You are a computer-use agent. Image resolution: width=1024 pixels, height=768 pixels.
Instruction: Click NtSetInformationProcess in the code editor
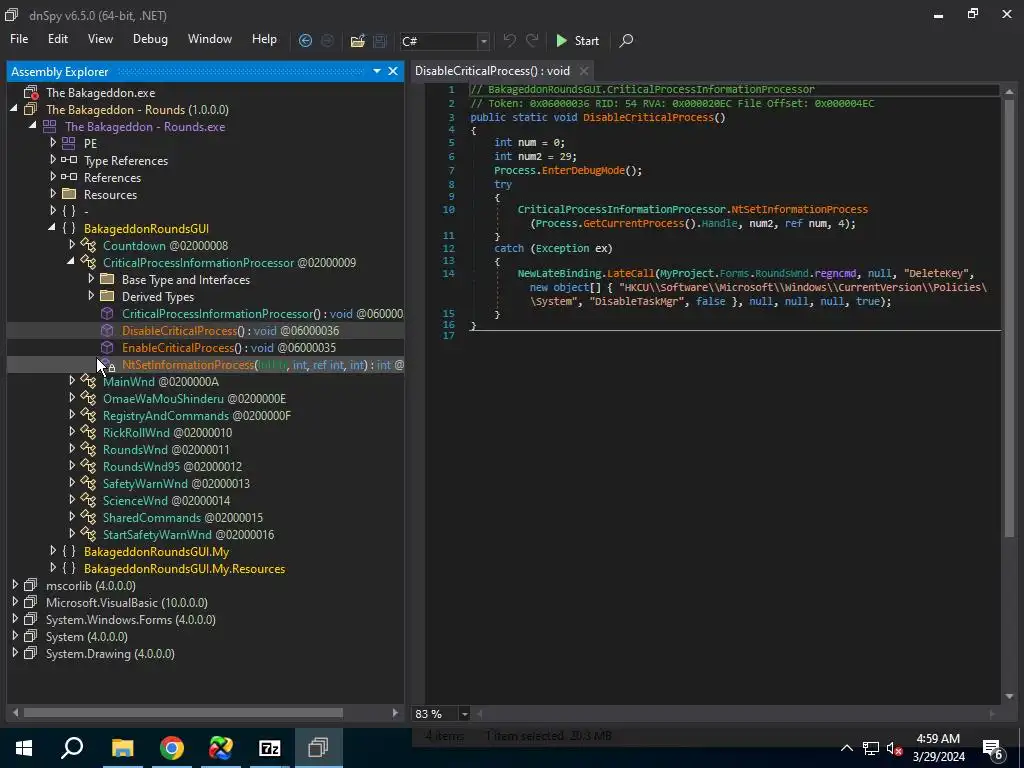tap(799, 209)
